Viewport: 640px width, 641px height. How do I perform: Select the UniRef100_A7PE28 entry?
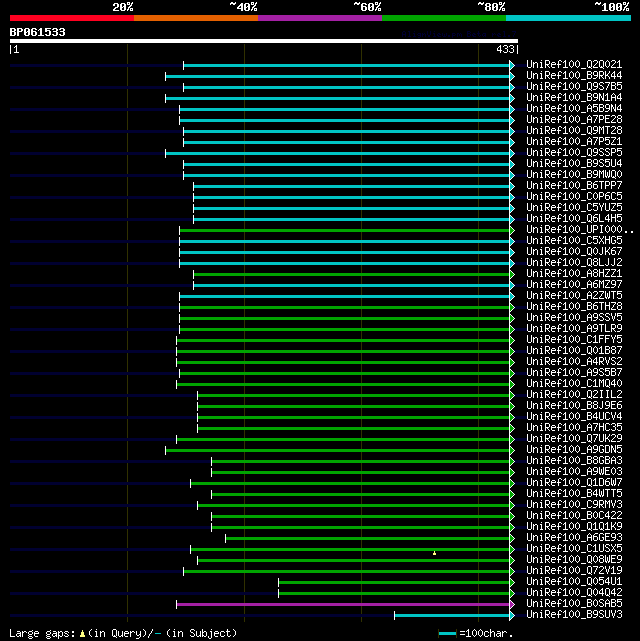coord(574,120)
